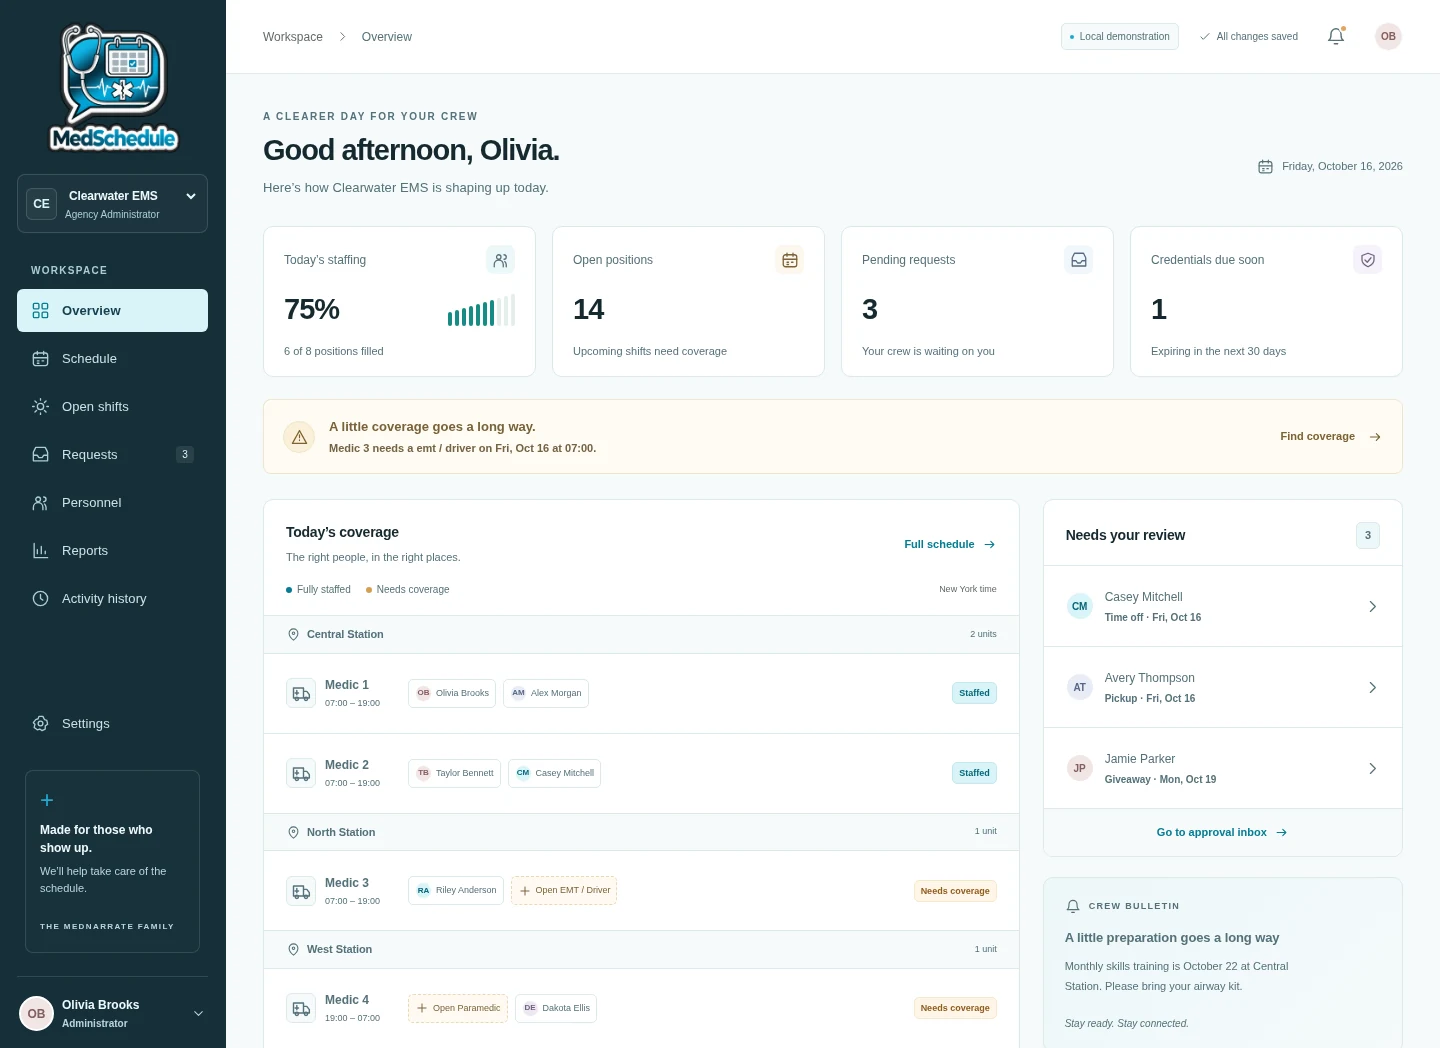
Task: Click the calendar icon beside the date
Action: tap(1265, 166)
